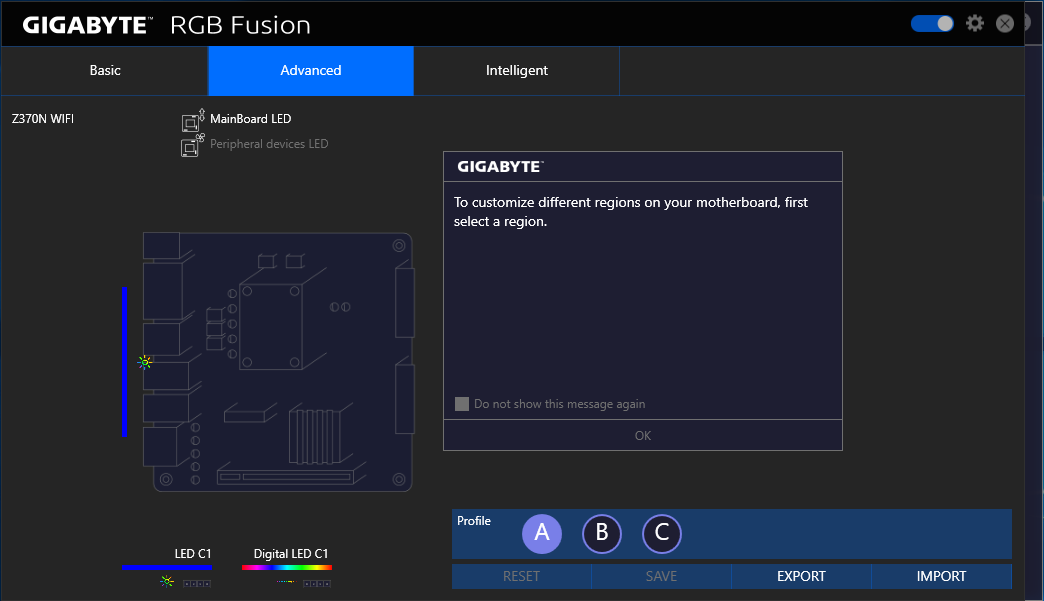Click the RESET button

521,576
